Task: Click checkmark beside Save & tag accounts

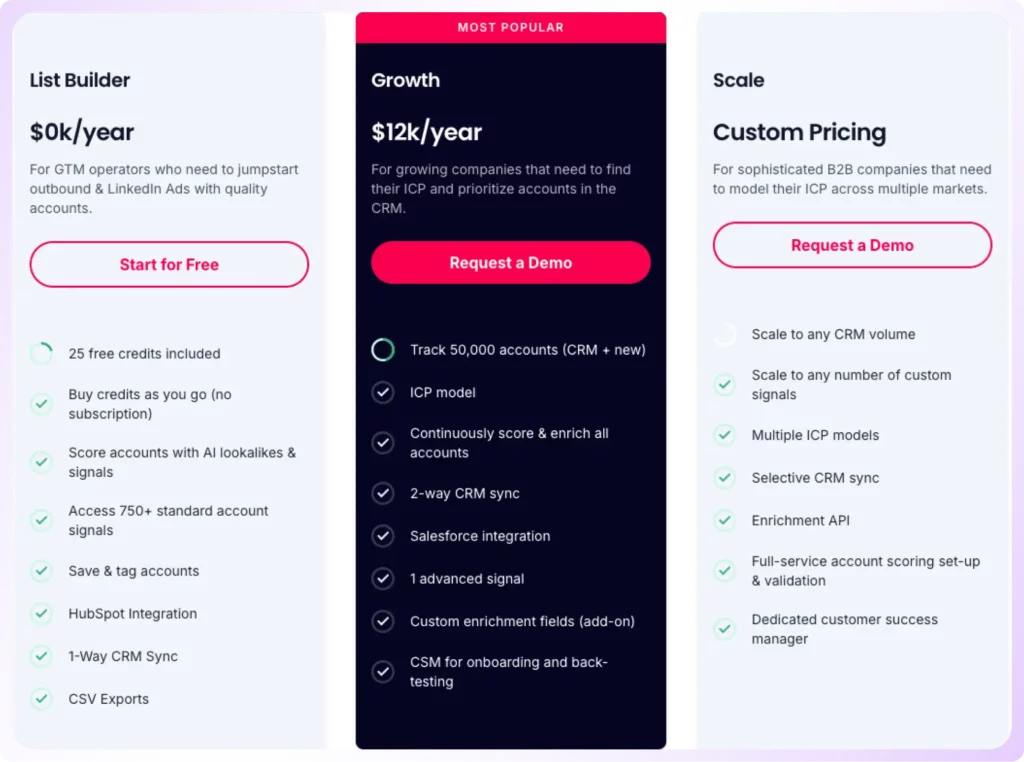Action: (x=41, y=571)
